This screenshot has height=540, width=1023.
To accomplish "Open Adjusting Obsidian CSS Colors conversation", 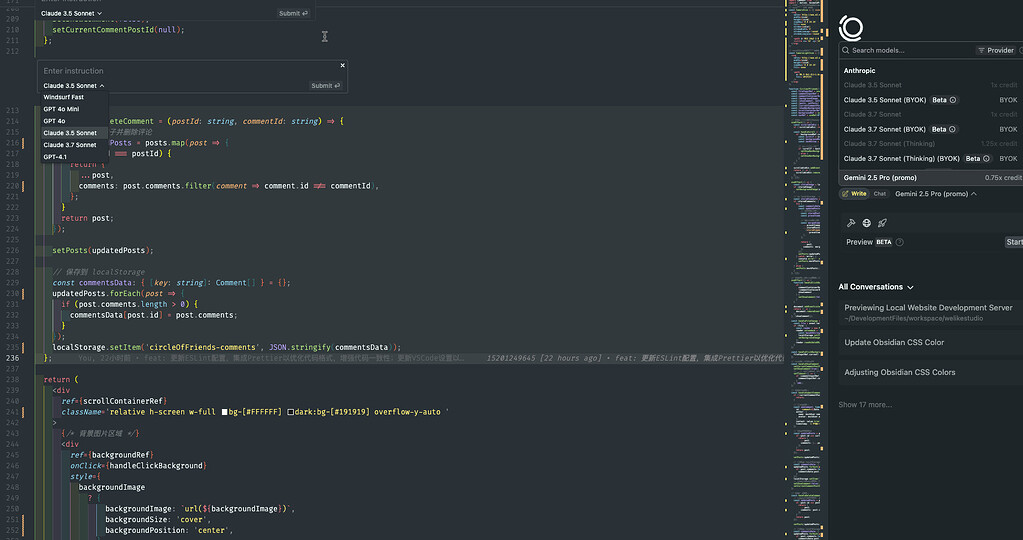I will click(930, 372).
